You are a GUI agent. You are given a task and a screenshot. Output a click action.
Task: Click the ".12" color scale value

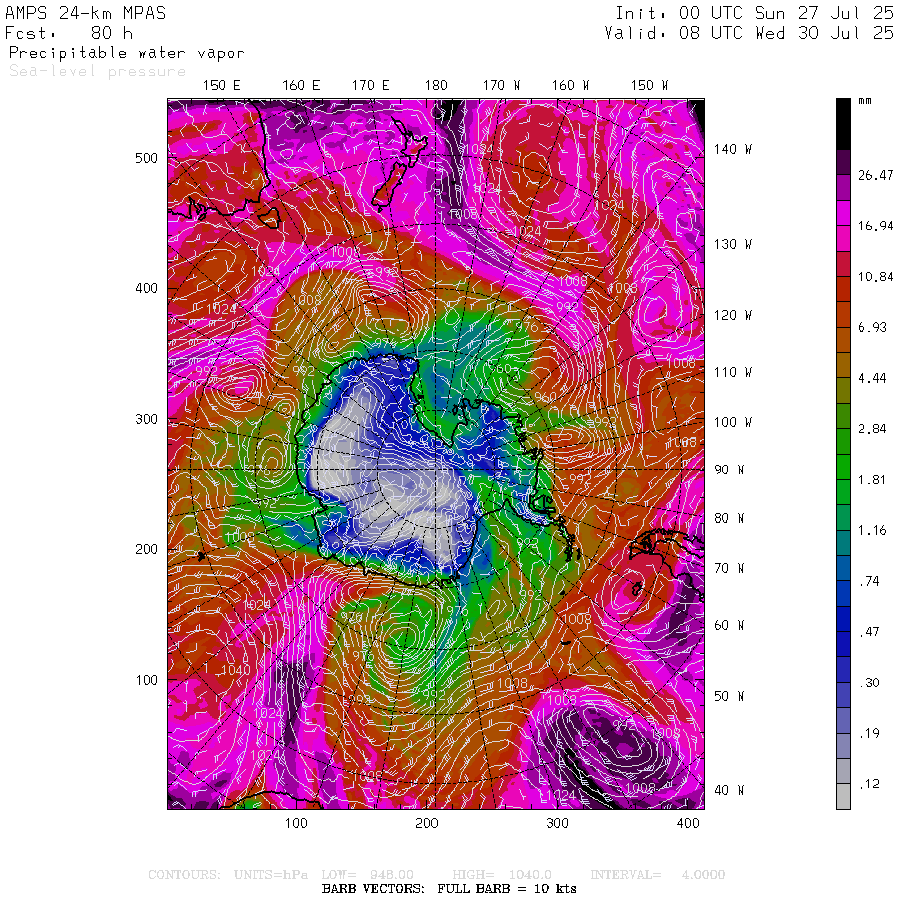point(869,784)
